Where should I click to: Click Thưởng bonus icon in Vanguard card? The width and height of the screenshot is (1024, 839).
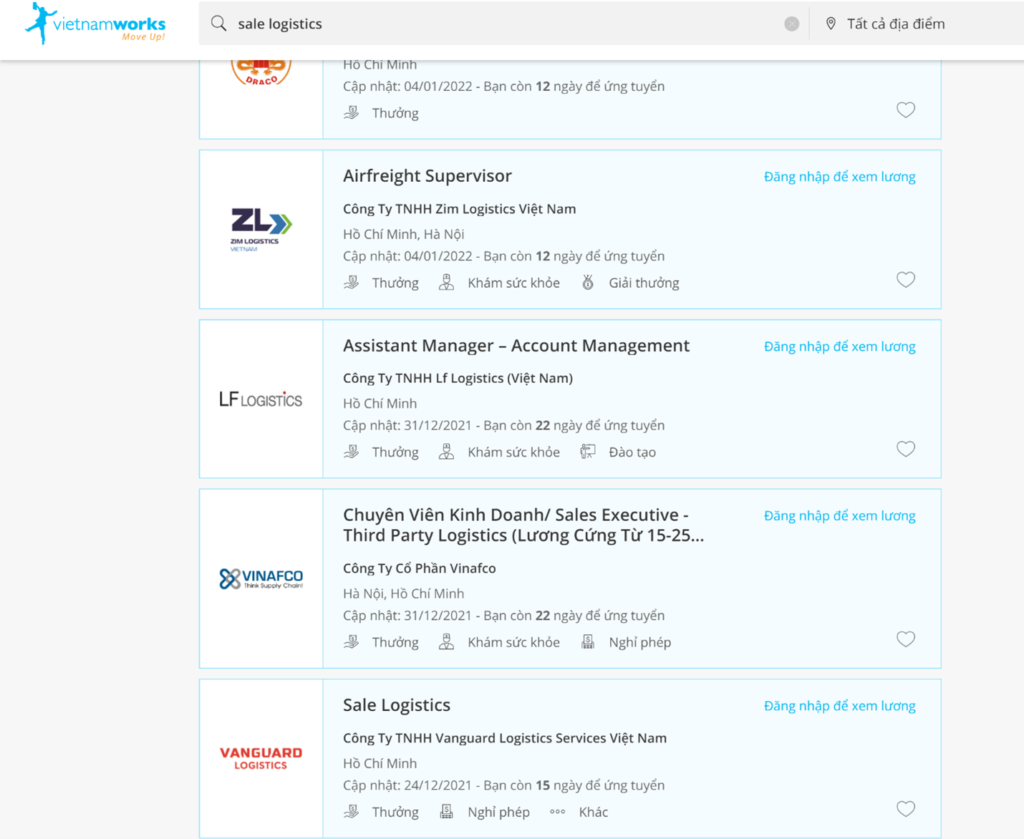[351, 811]
